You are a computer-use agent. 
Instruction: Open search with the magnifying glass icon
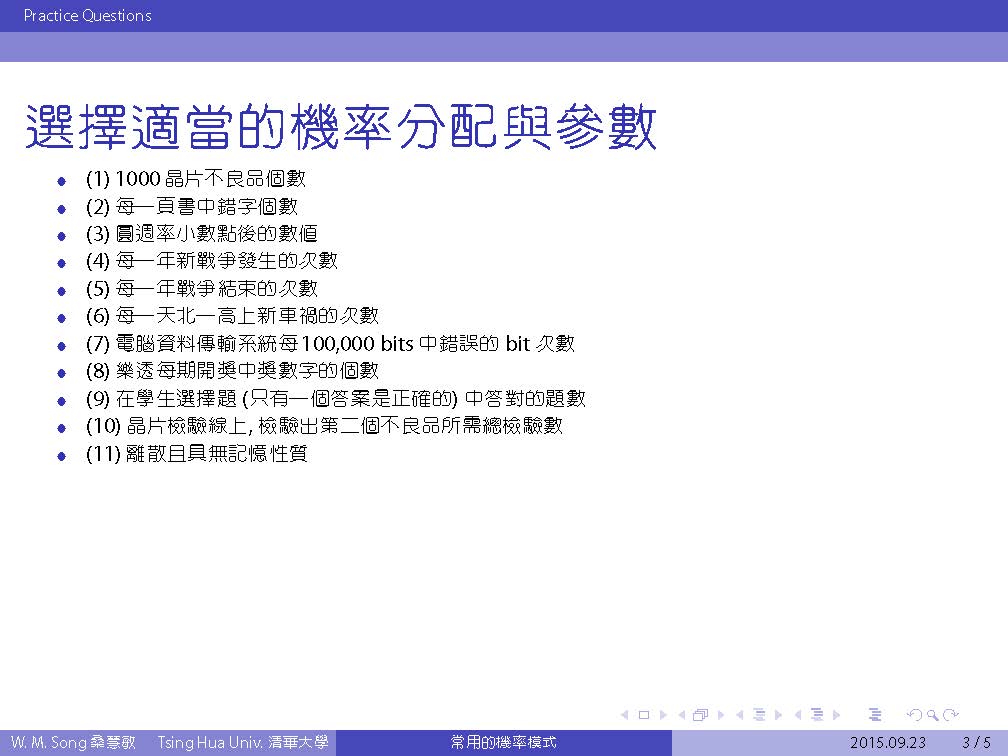point(932,715)
